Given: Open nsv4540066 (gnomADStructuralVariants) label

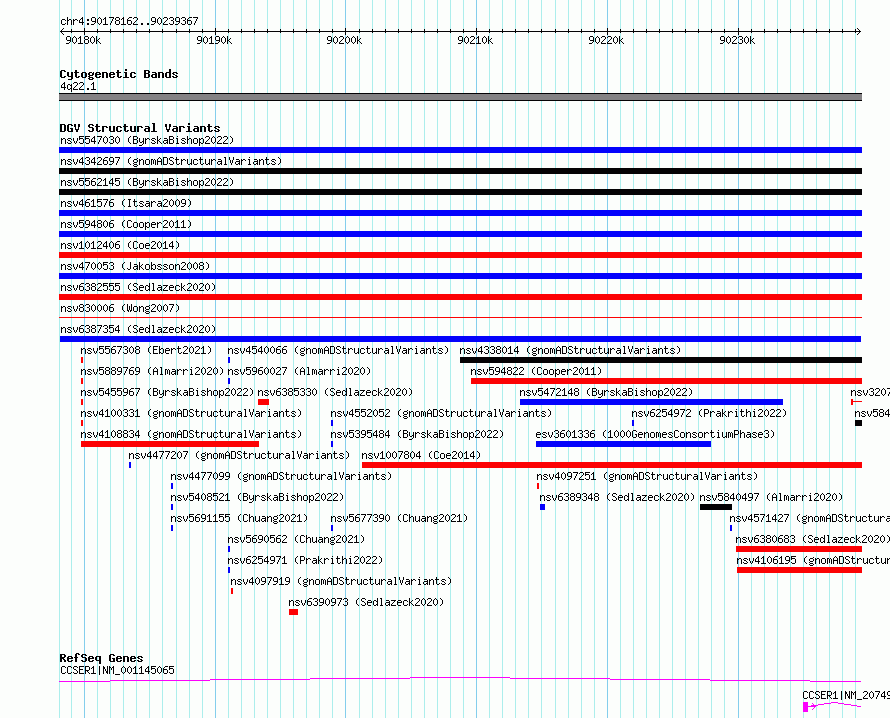Looking at the screenshot, I should (338, 350).
